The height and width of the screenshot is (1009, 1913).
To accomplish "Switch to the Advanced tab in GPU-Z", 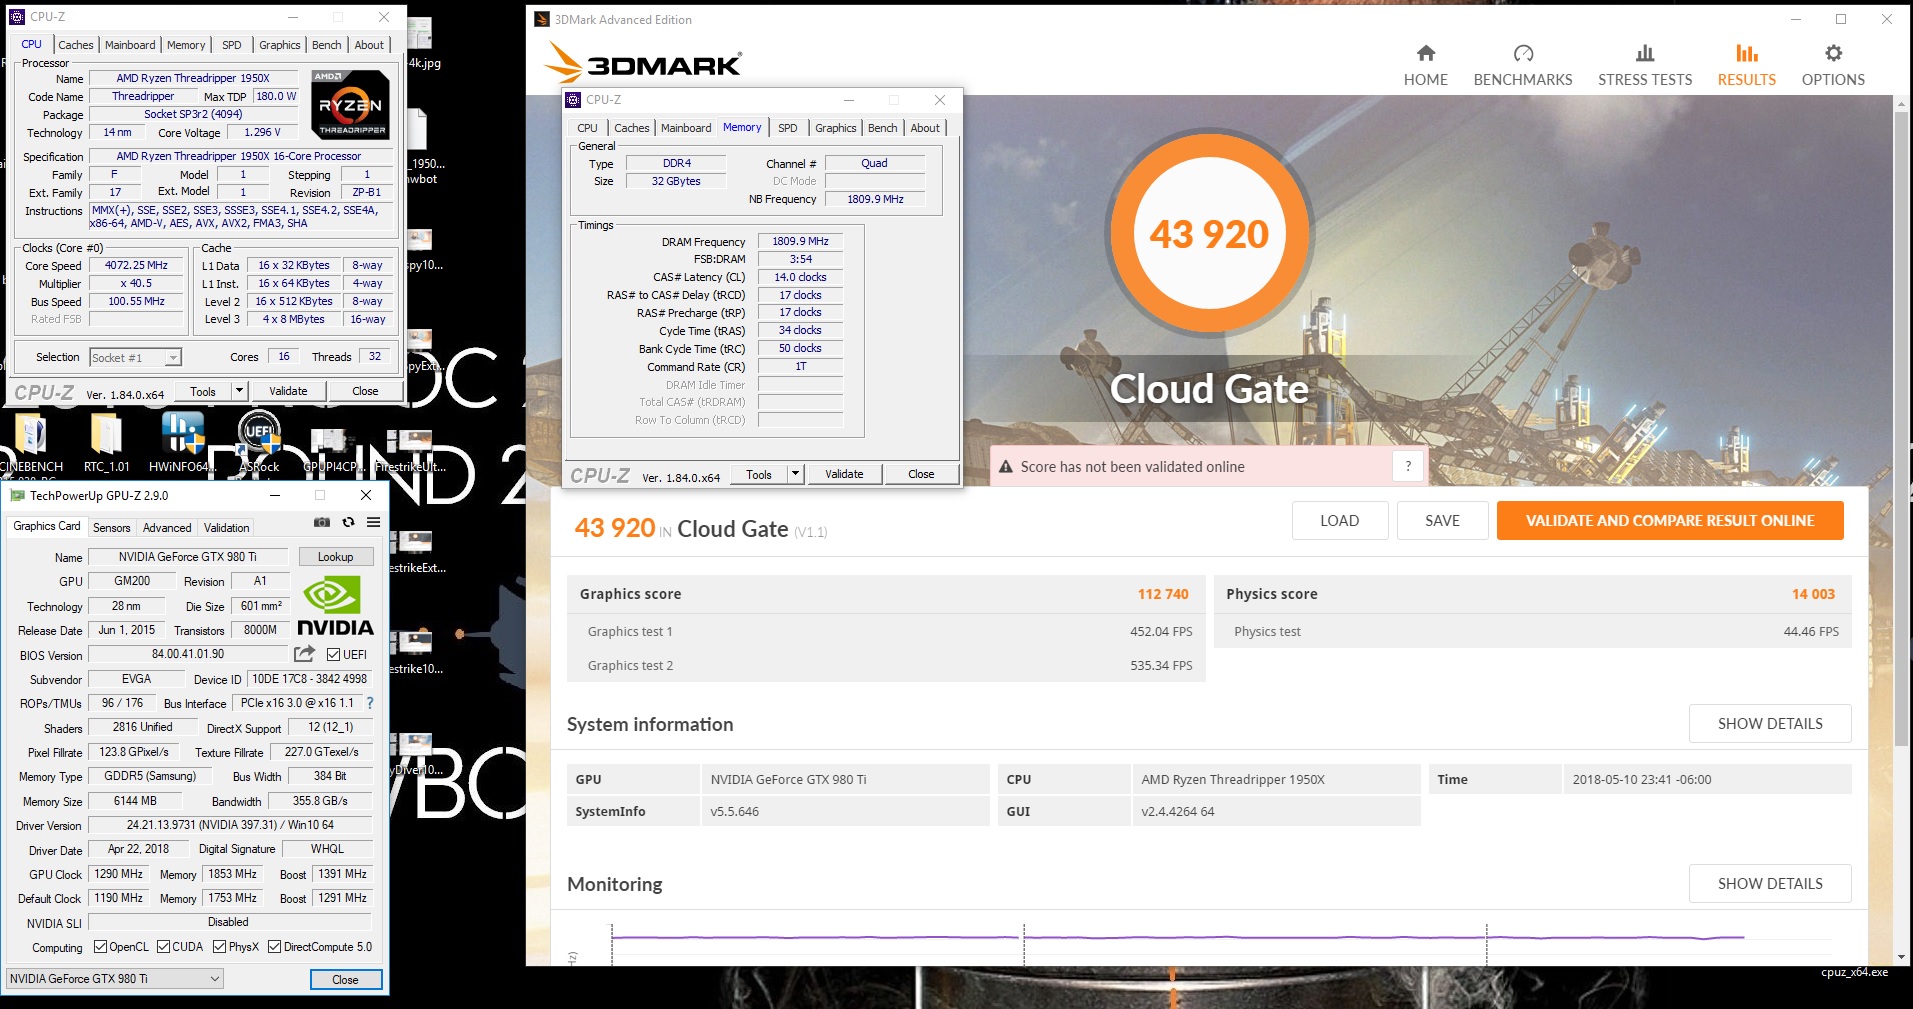I will pyautogui.click(x=167, y=528).
